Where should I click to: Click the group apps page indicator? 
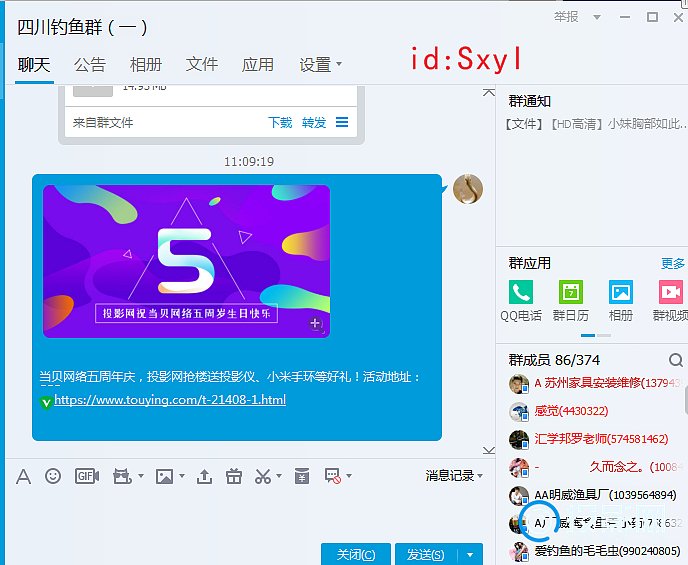(596, 336)
